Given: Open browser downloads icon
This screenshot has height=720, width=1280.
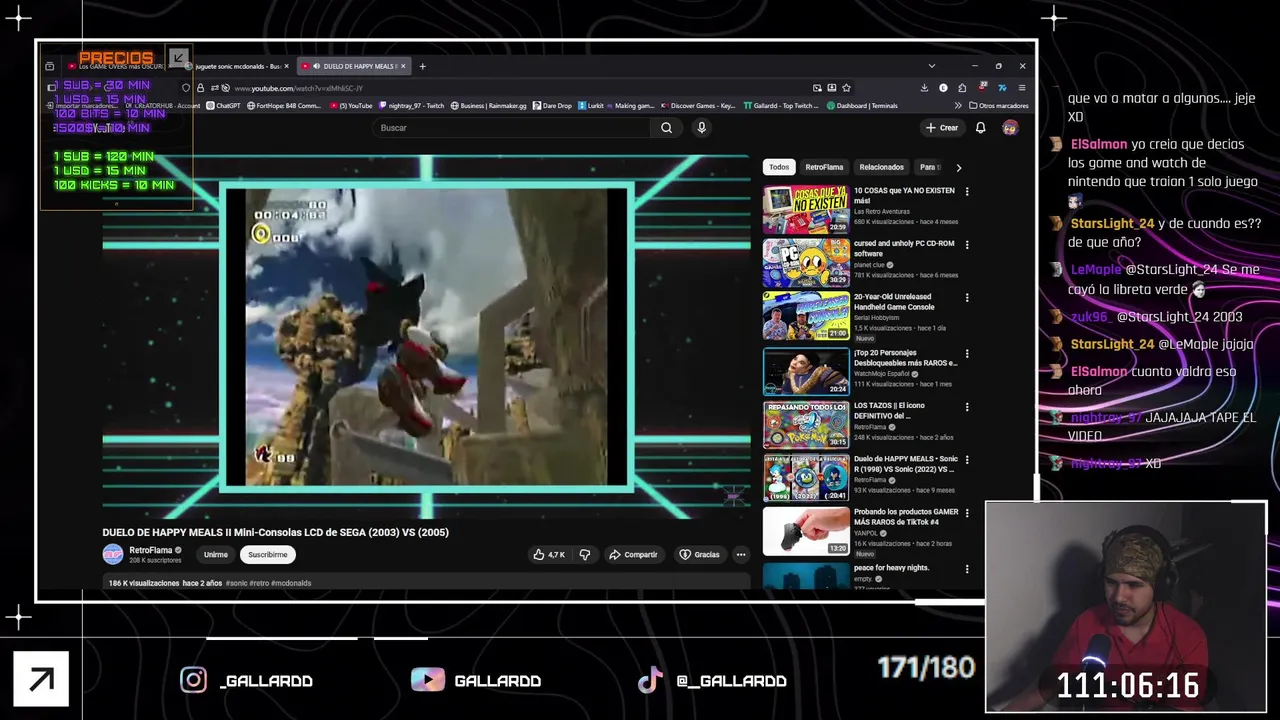Looking at the screenshot, I should tap(924, 88).
